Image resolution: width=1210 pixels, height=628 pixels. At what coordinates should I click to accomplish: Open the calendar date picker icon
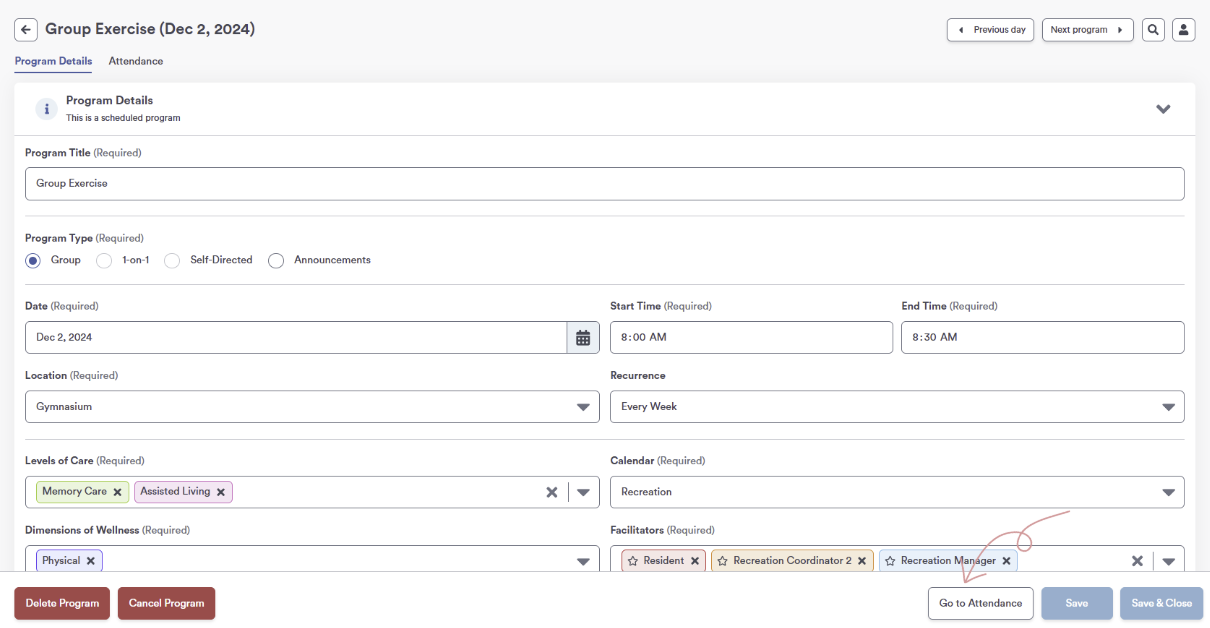[x=583, y=337]
